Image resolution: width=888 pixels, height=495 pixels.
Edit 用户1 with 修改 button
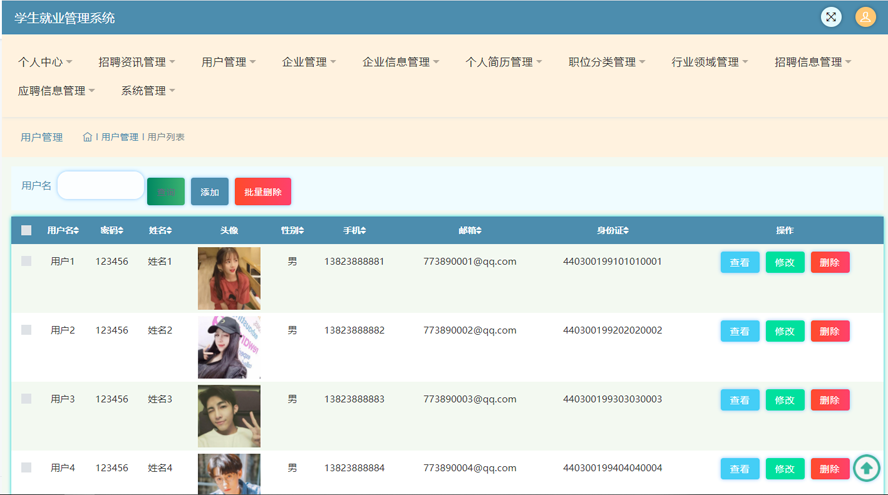point(785,262)
